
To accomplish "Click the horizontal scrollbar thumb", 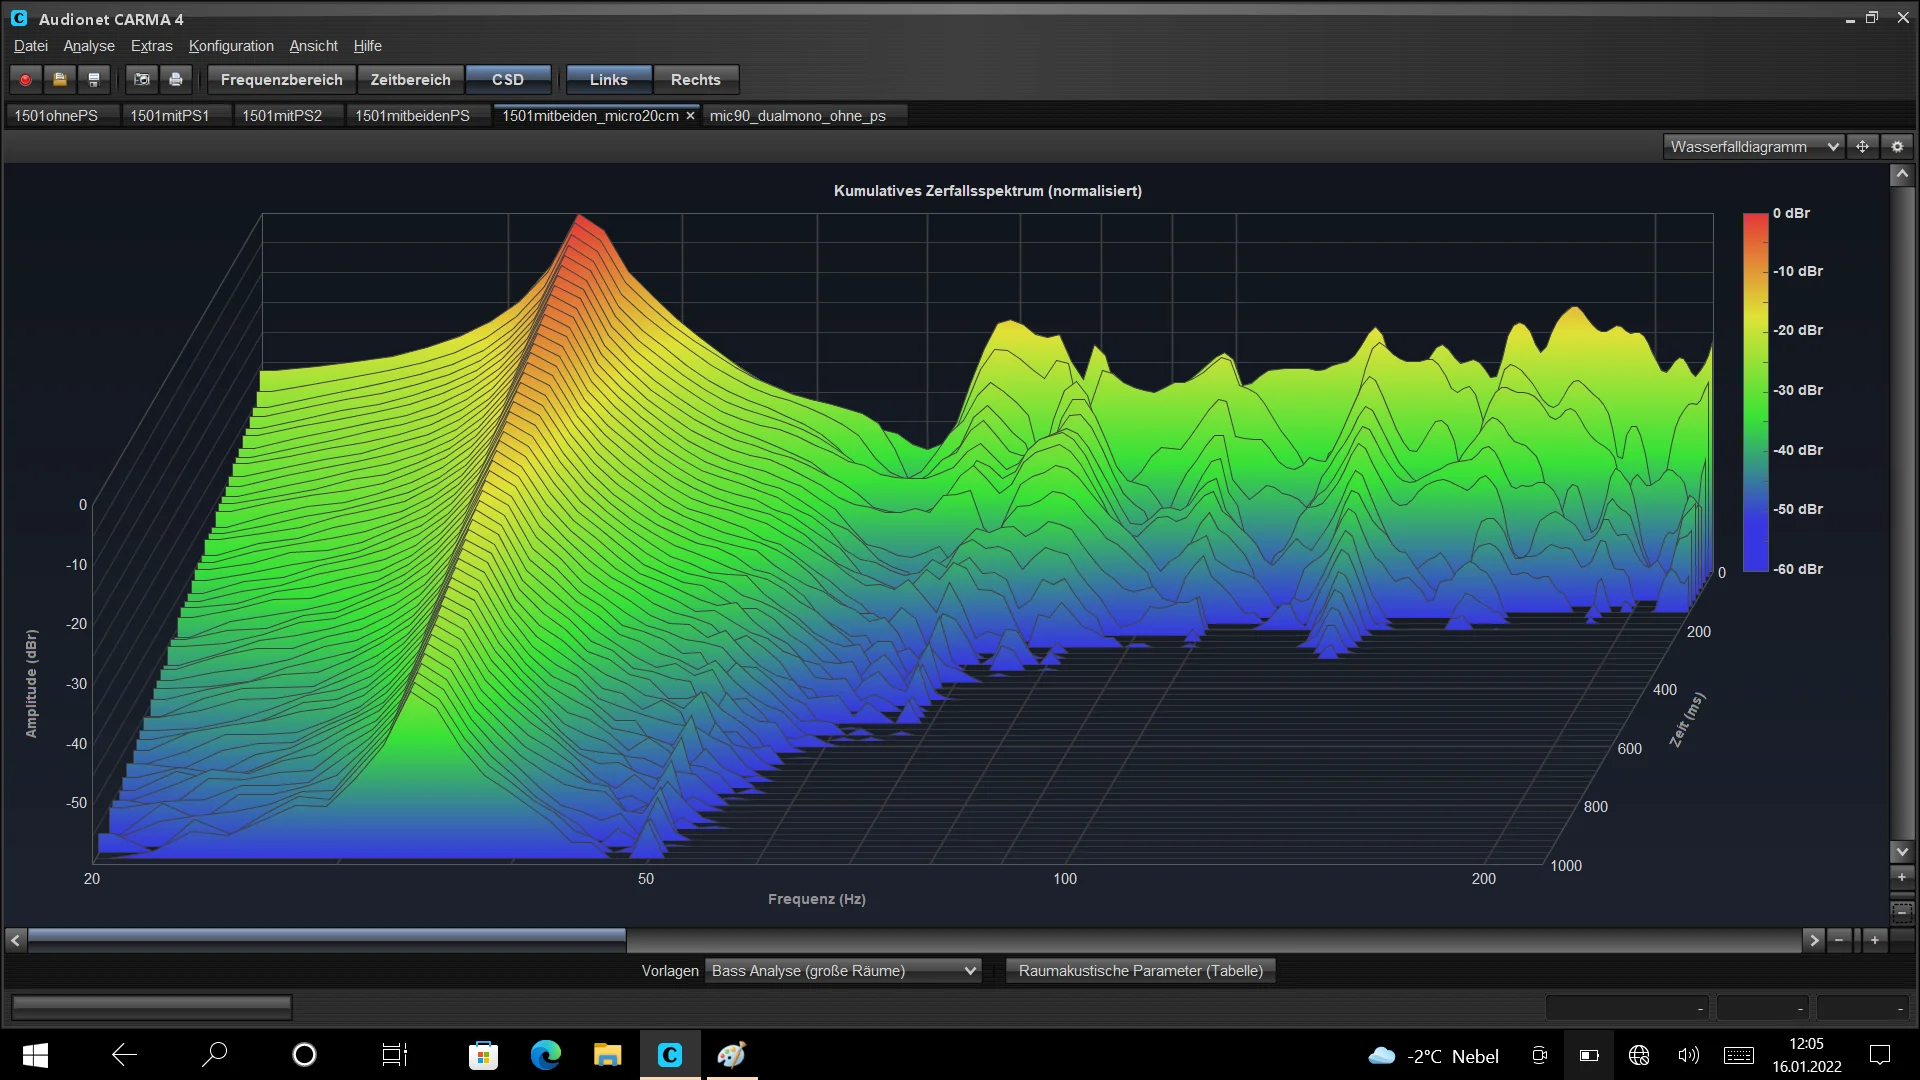I will pos(327,940).
